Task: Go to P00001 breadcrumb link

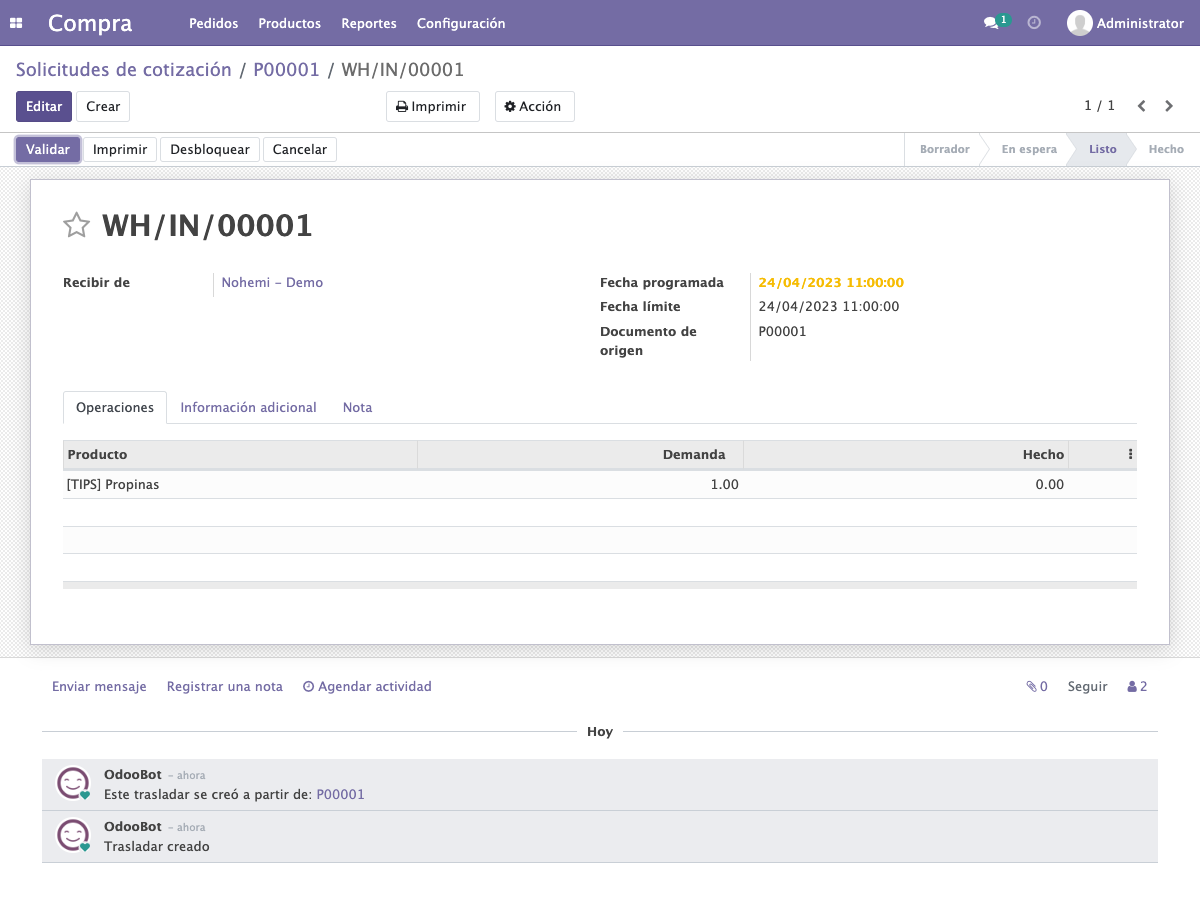Action: [x=286, y=70]
